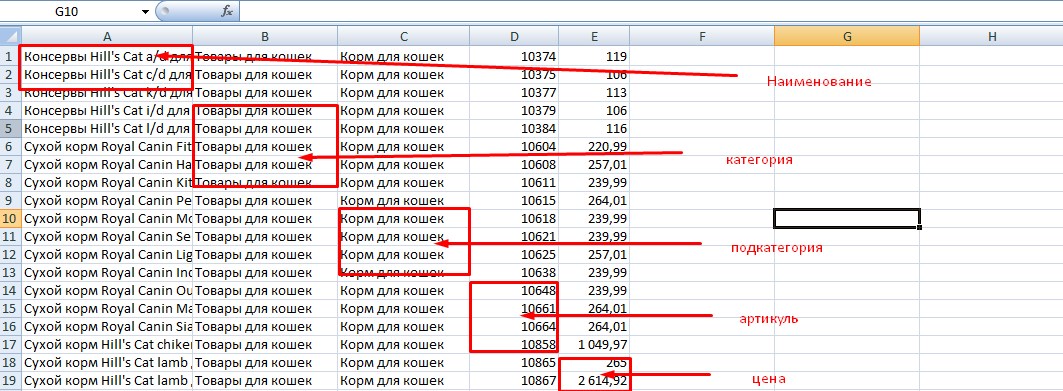Click the Insert Function fx icon
Image resolution: width=1063 pixels, height=391 pixels.
[x=227, y=11]
